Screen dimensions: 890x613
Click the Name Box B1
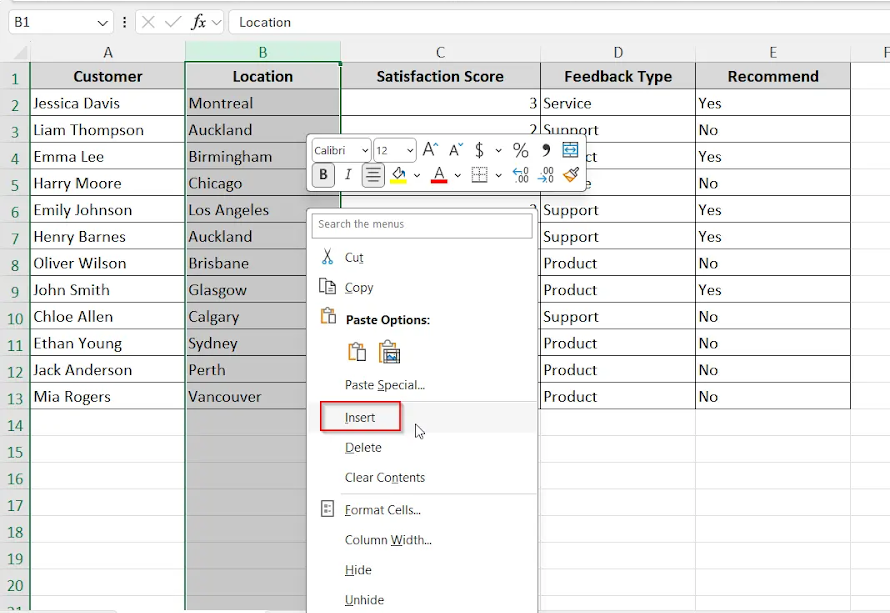pos(53,22)
